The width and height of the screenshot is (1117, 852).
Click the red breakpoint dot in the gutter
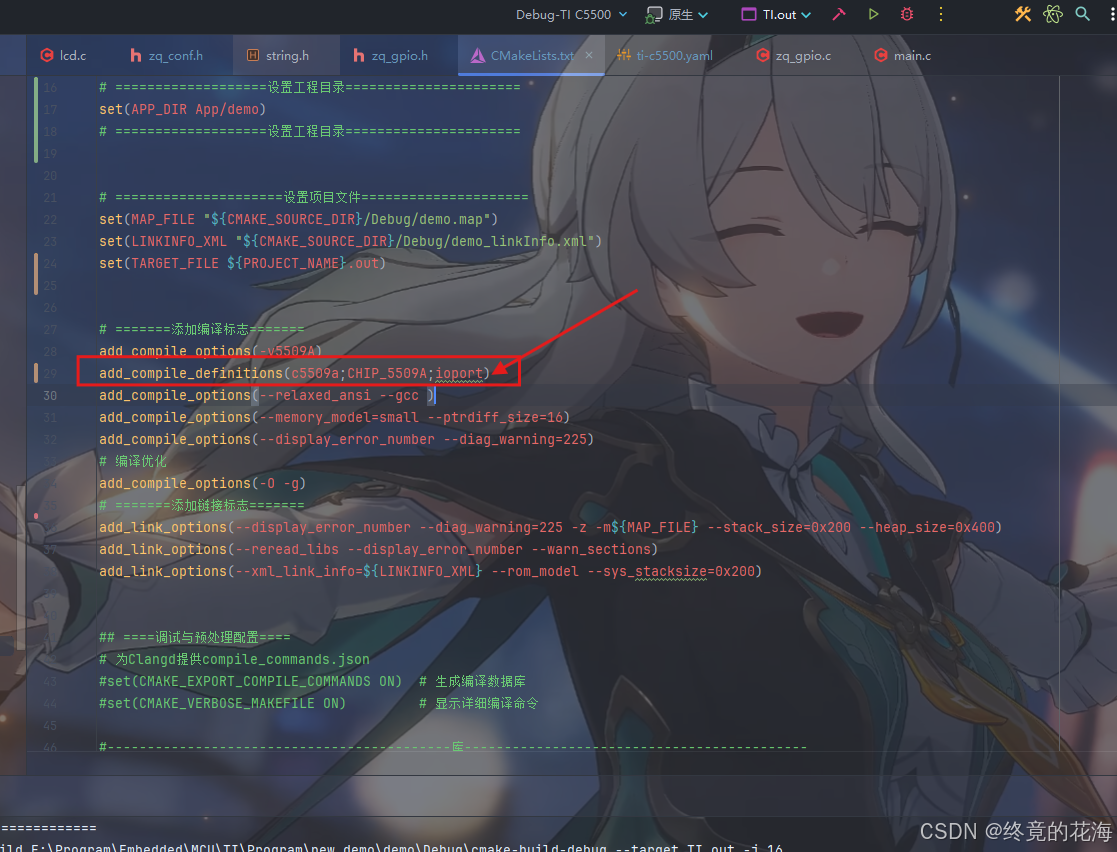point(36,516)
